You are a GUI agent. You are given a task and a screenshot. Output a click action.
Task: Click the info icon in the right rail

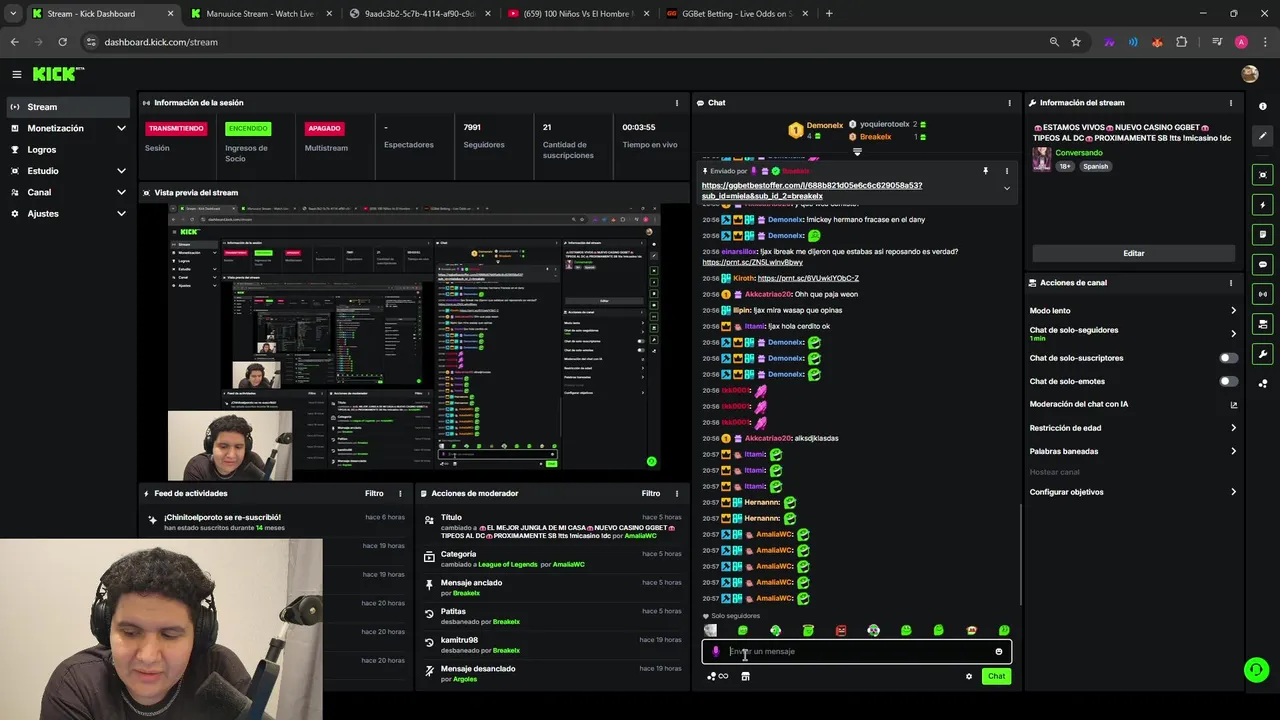[x=1263, y=107]
